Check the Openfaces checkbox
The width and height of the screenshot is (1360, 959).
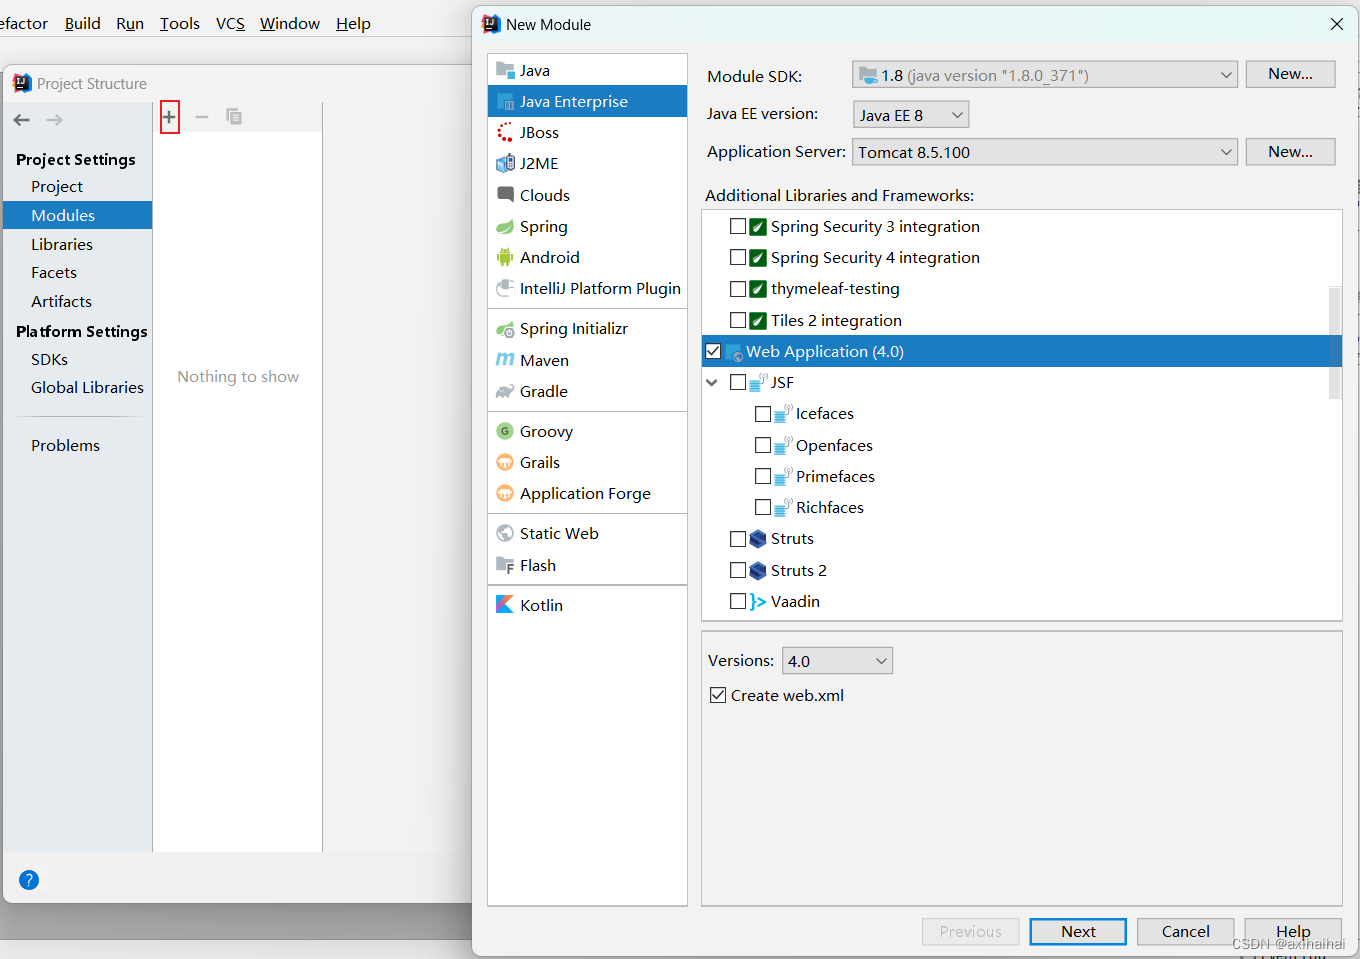coord(763,445)
